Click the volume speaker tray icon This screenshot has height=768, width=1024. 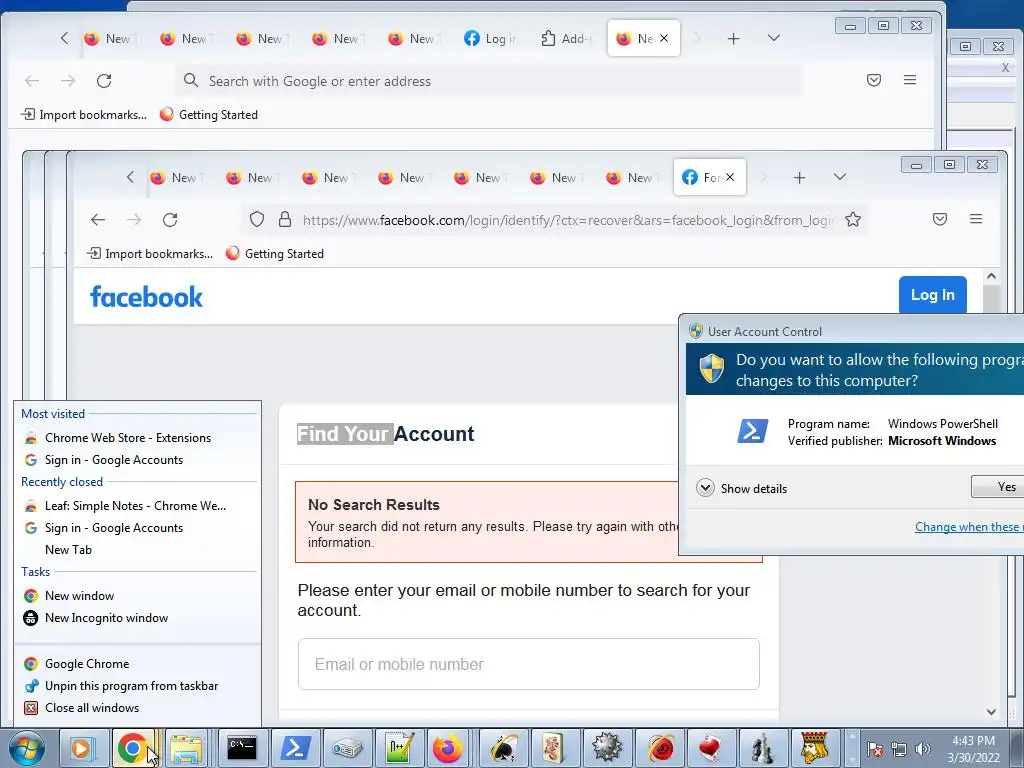[x=923, y=749]
